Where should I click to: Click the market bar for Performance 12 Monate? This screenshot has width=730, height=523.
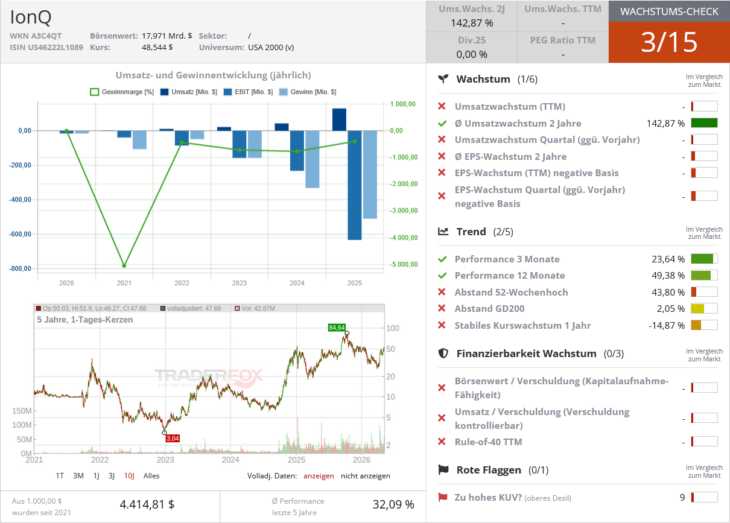pyautogui.click(x=704, y=276)
